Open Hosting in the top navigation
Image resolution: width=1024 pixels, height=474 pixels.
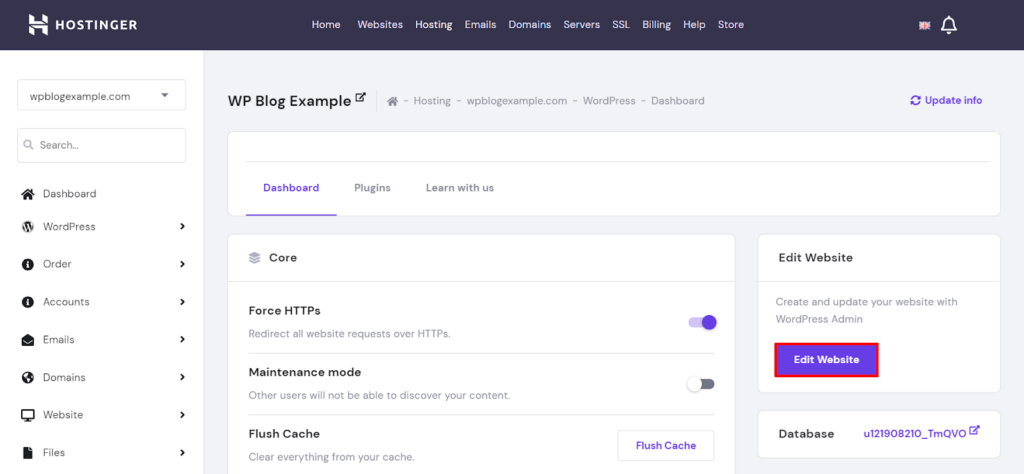pyautogui.click(x=434, y=25)
